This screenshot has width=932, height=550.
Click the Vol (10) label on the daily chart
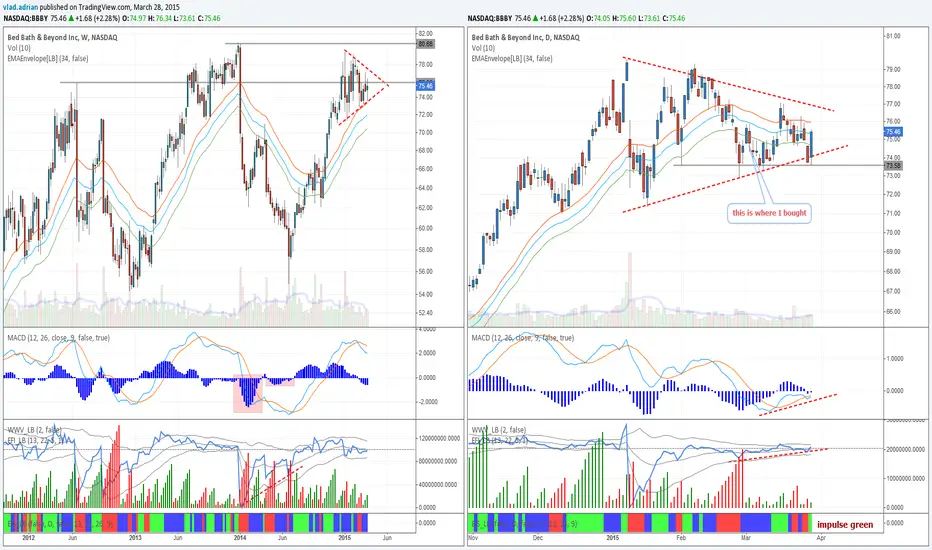pyautogui.click(x=483, y=48)
